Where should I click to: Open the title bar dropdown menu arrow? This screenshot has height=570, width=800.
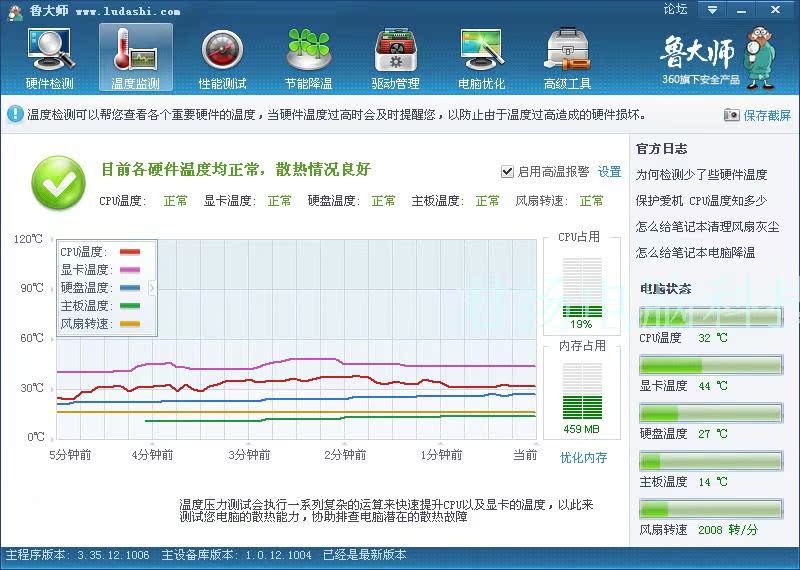click(712, 9)
